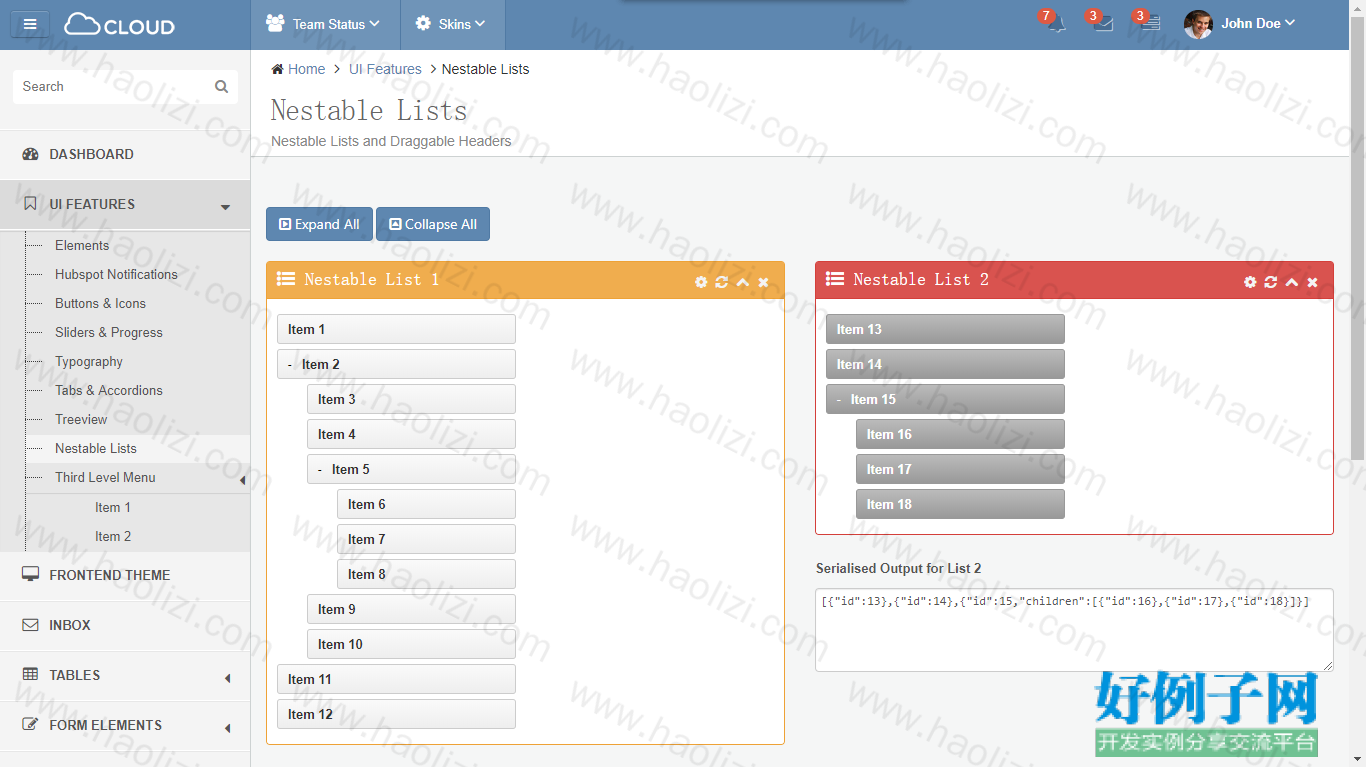Open the Skins dropdown

452,24
